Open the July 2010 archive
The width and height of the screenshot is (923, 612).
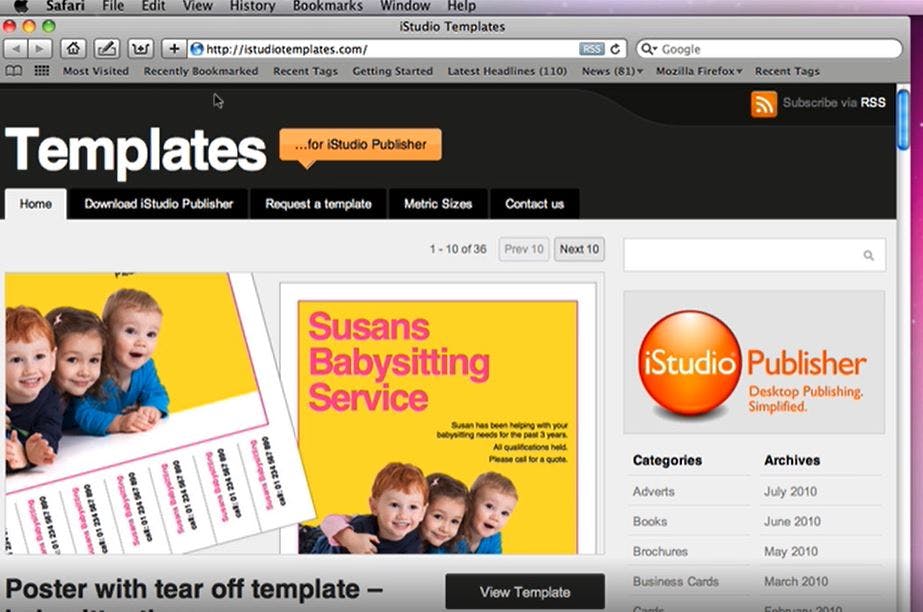[x=791, y=491]
